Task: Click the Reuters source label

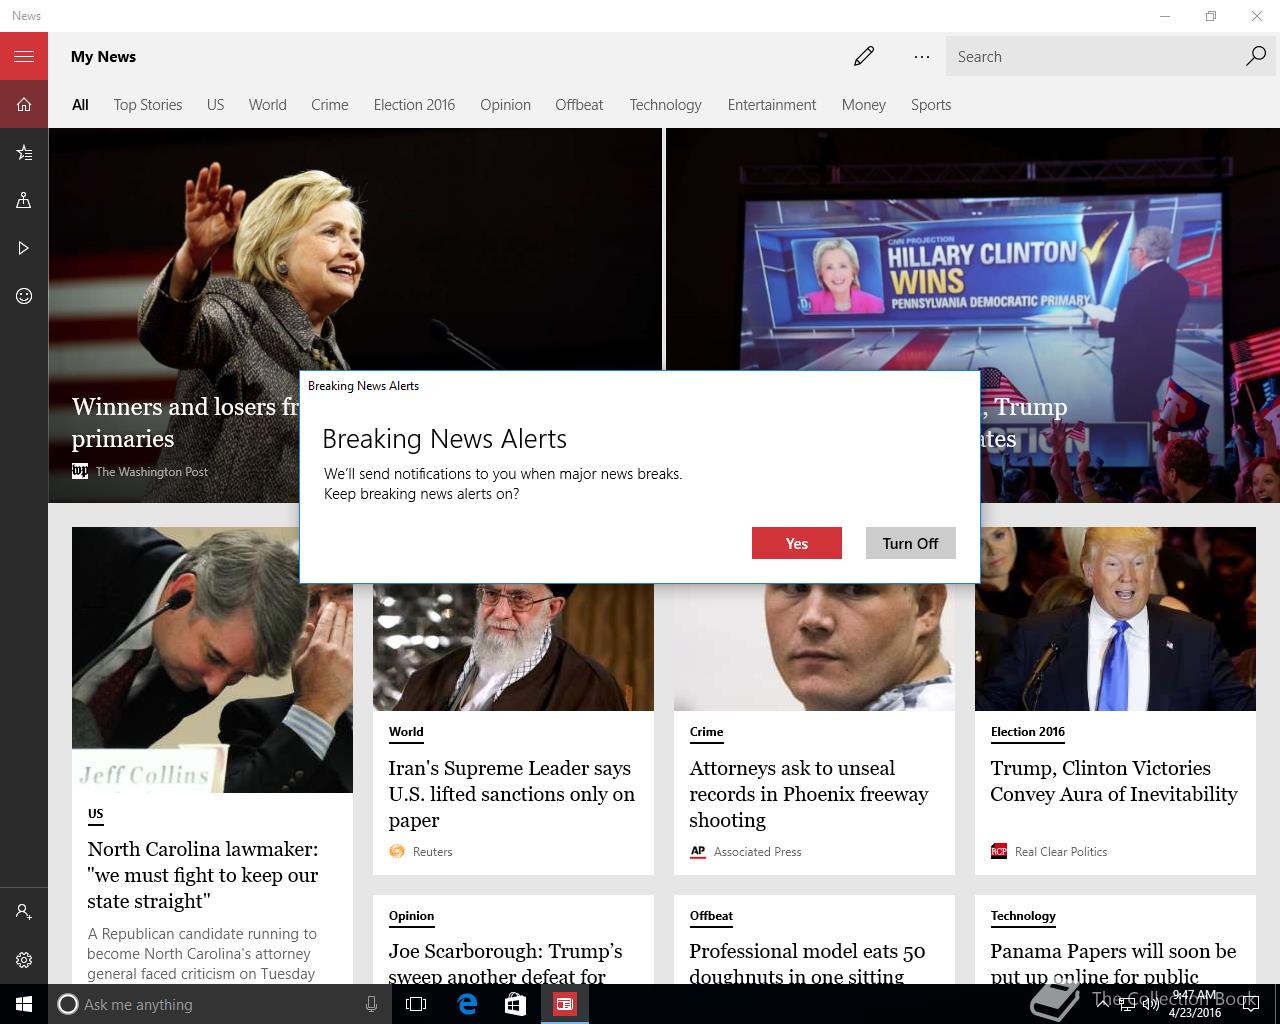Action: coord(433,852)
